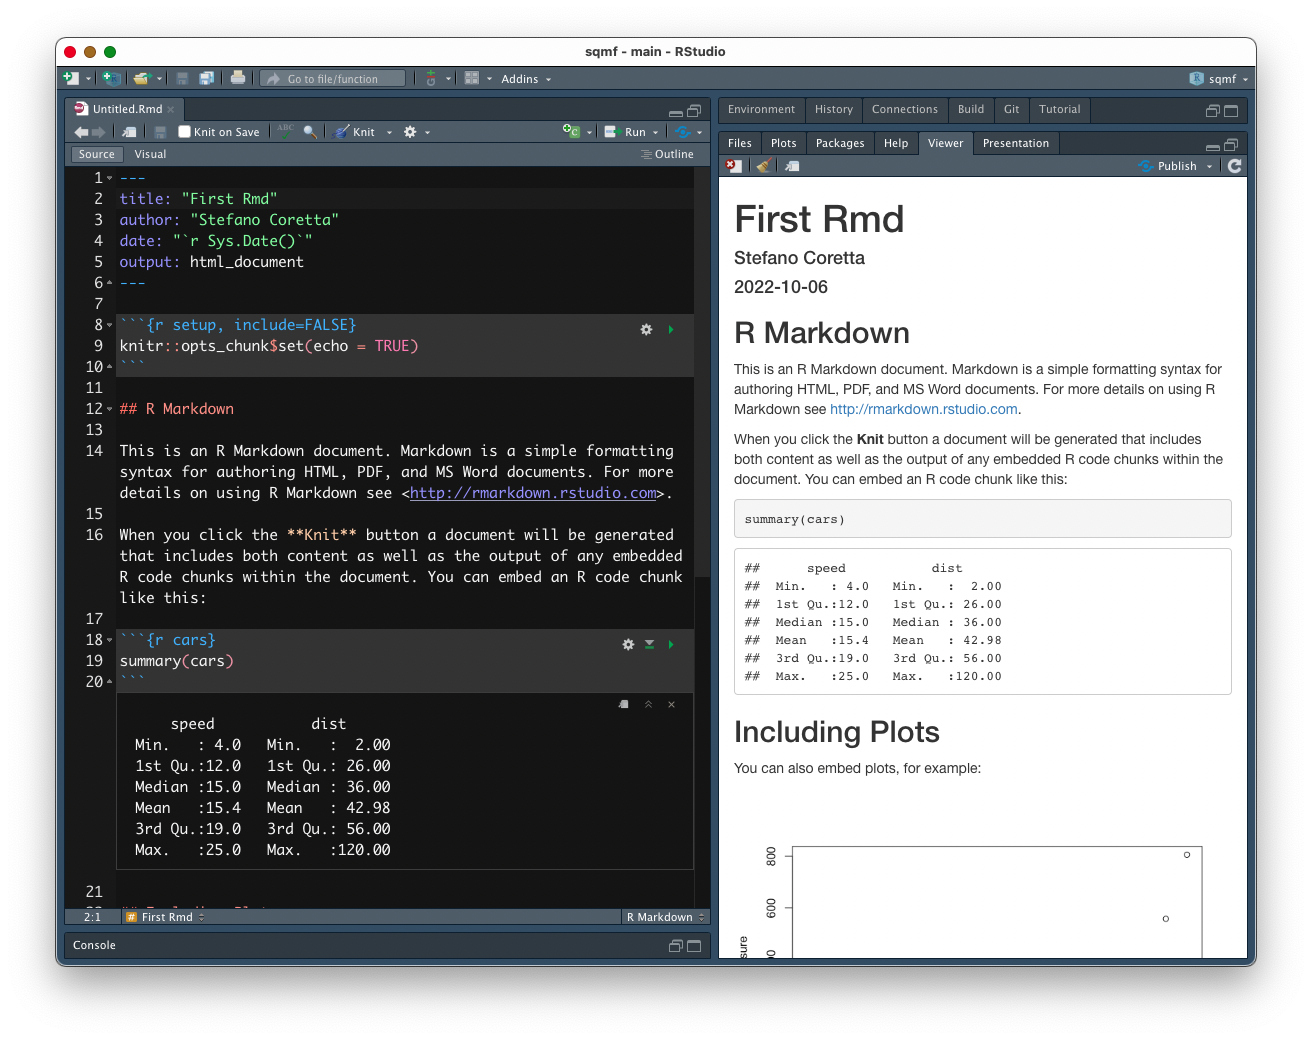The width and height of the screenshot is (1312, 1040).
Task: Insert a new code chunk
Action: [571, 131]
